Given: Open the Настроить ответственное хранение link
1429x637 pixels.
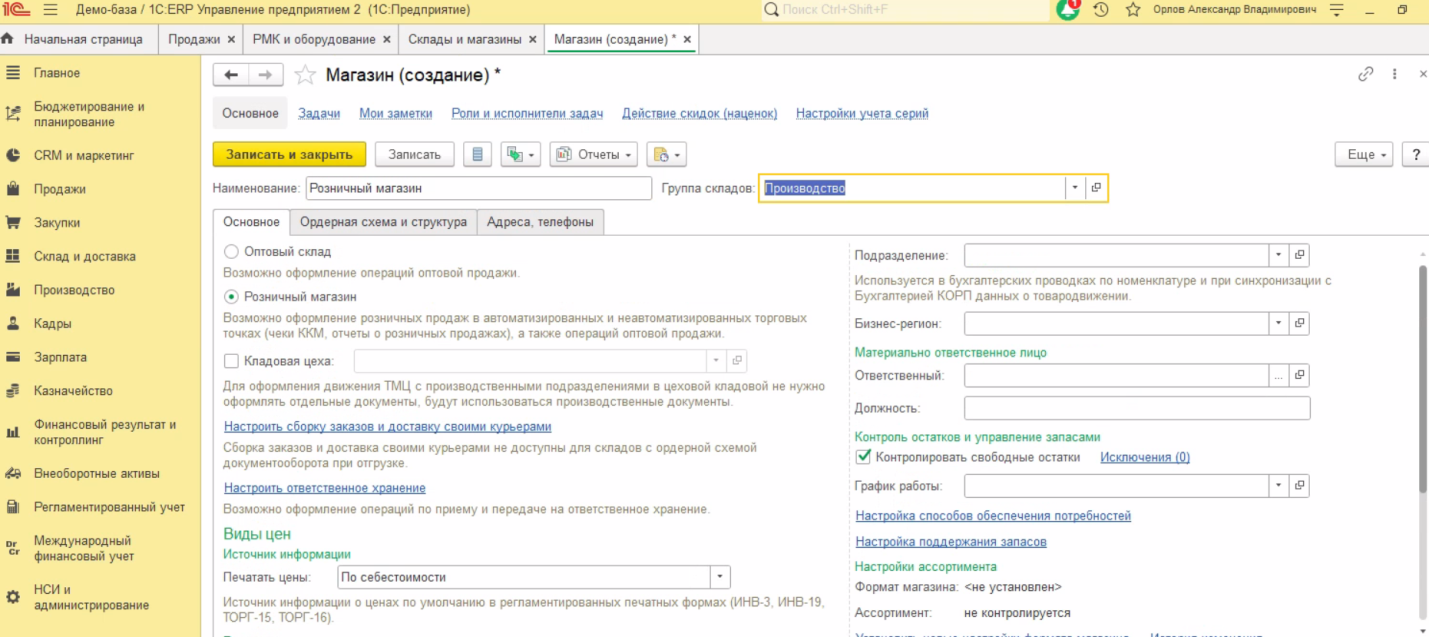Looking at the screenshot, I should pos(325,488).
